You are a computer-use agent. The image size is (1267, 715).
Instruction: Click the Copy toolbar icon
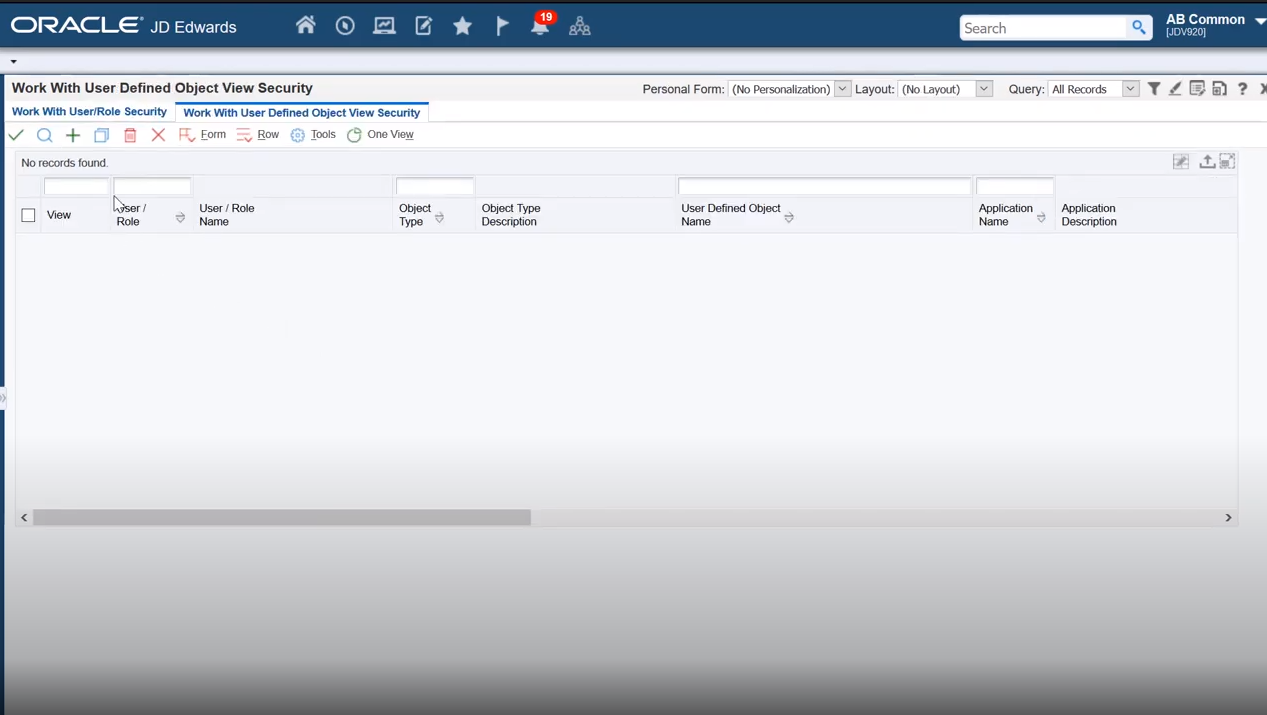tap(101, 135)
